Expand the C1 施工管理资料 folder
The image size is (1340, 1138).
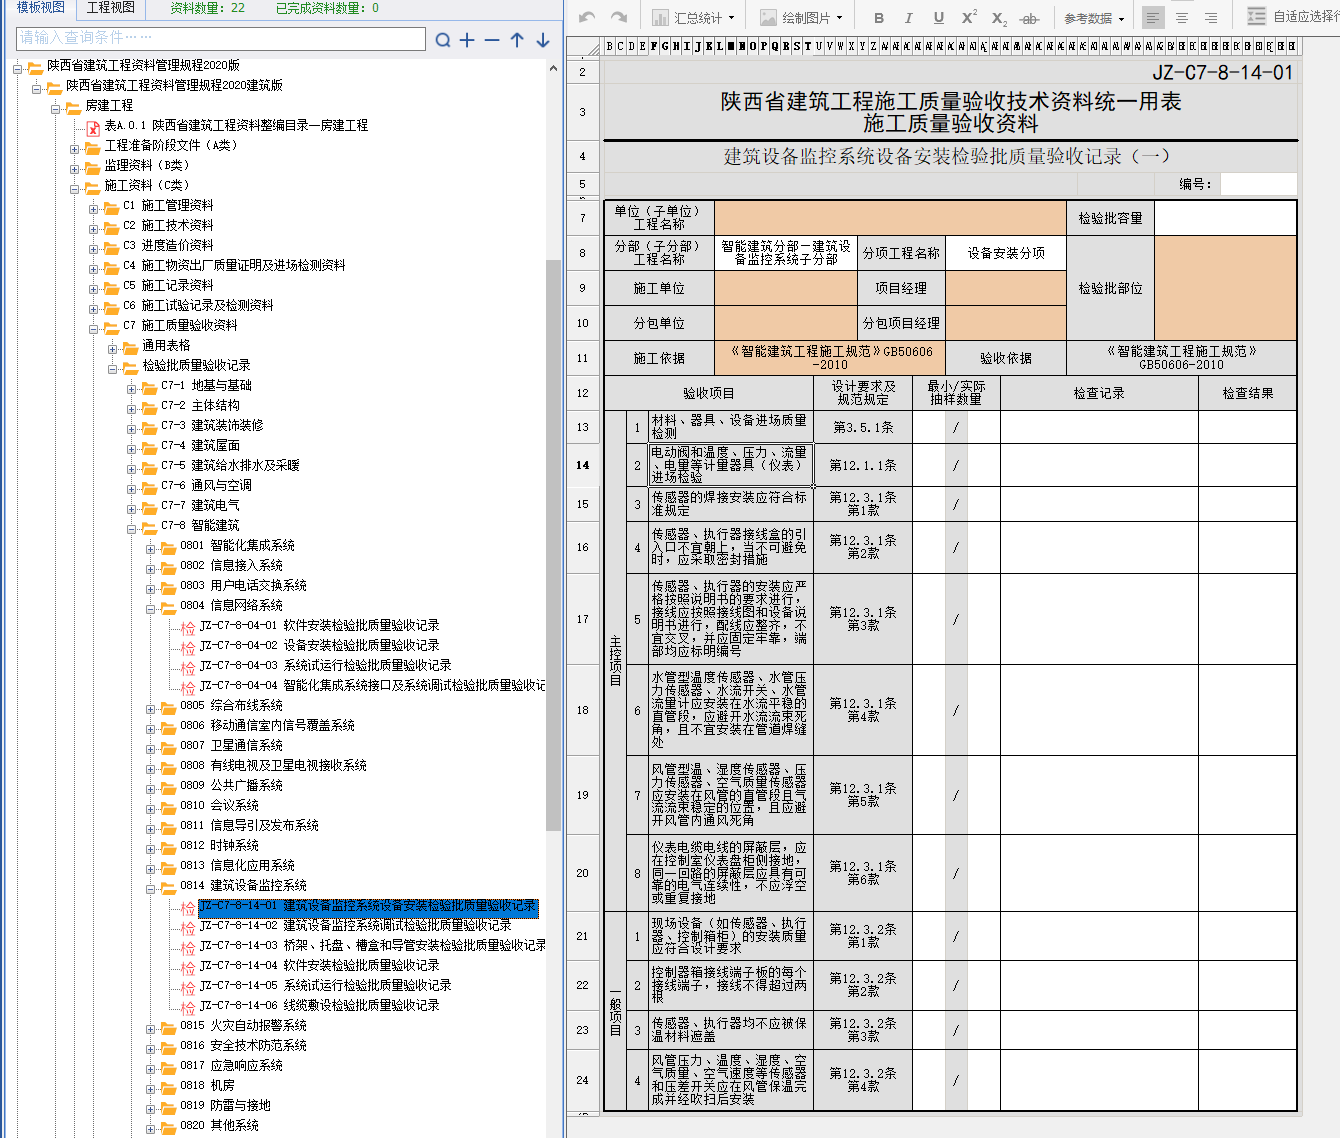(94, 209)
